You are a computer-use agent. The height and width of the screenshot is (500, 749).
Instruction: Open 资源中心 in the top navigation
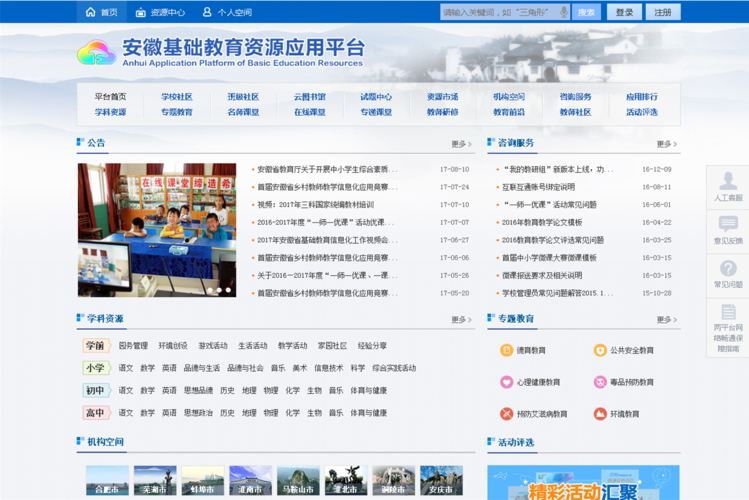(x=160, y=12)
